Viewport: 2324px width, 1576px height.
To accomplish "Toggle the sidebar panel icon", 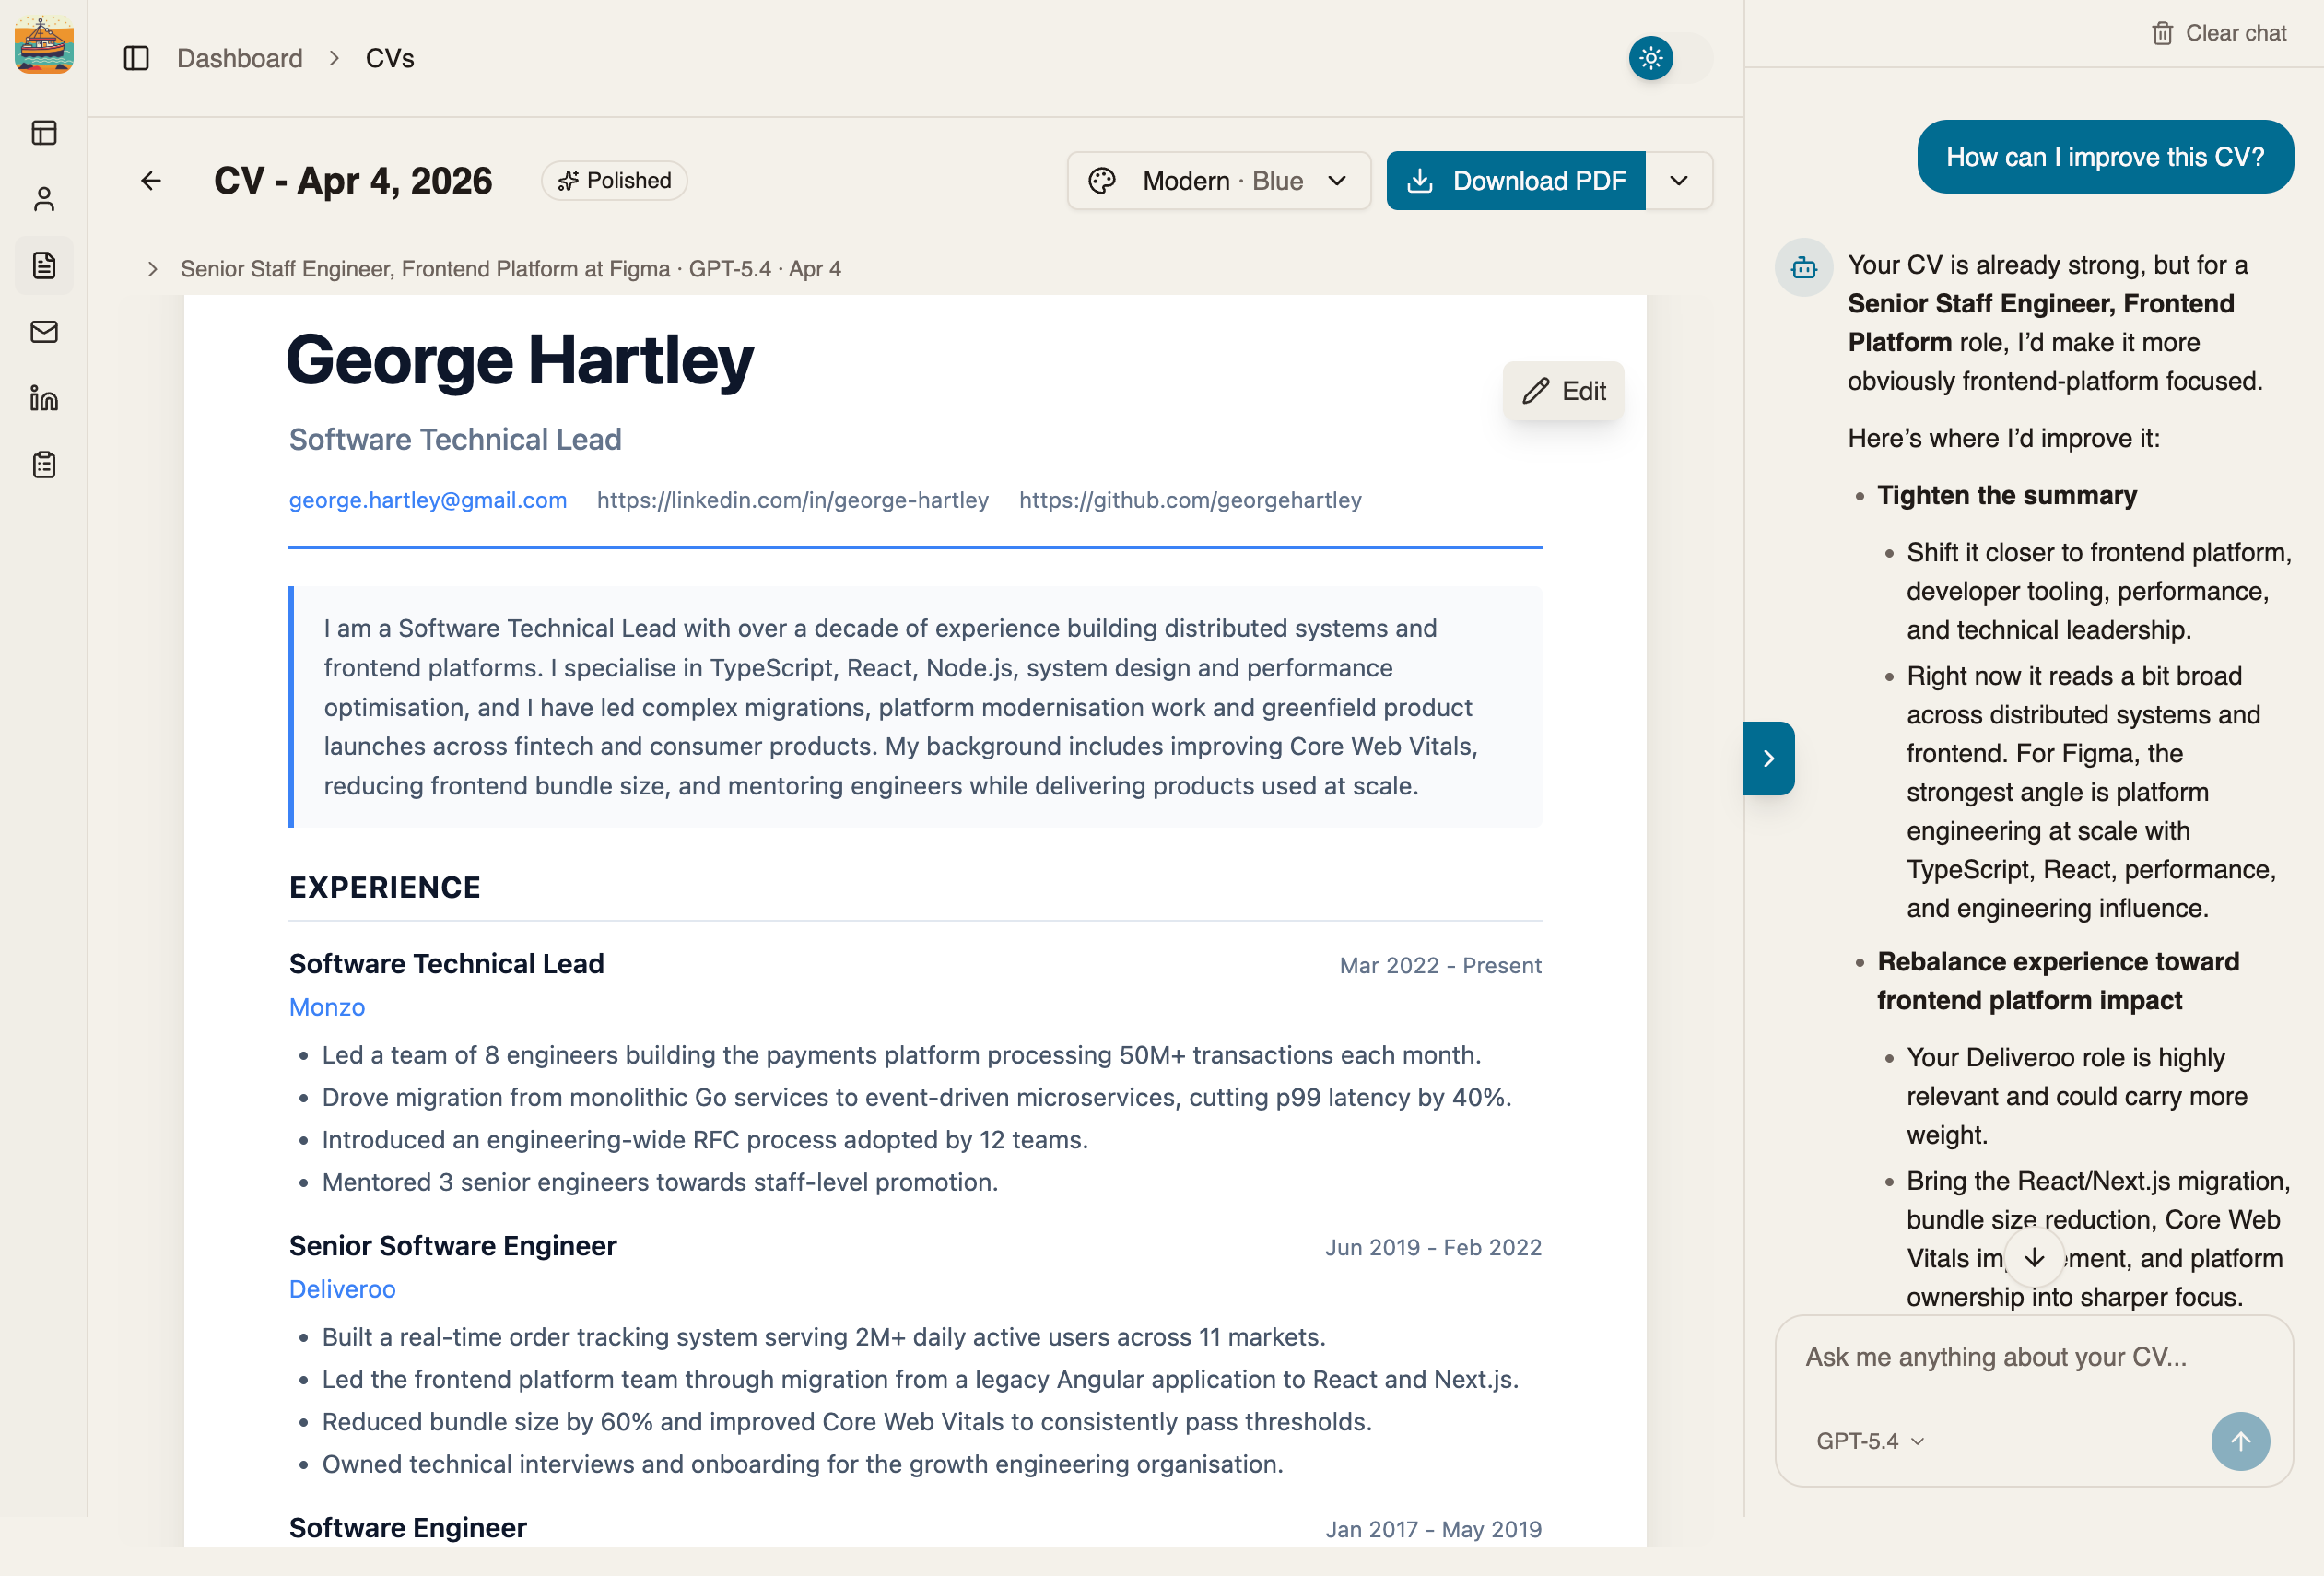I will click(x=136, y=58).
